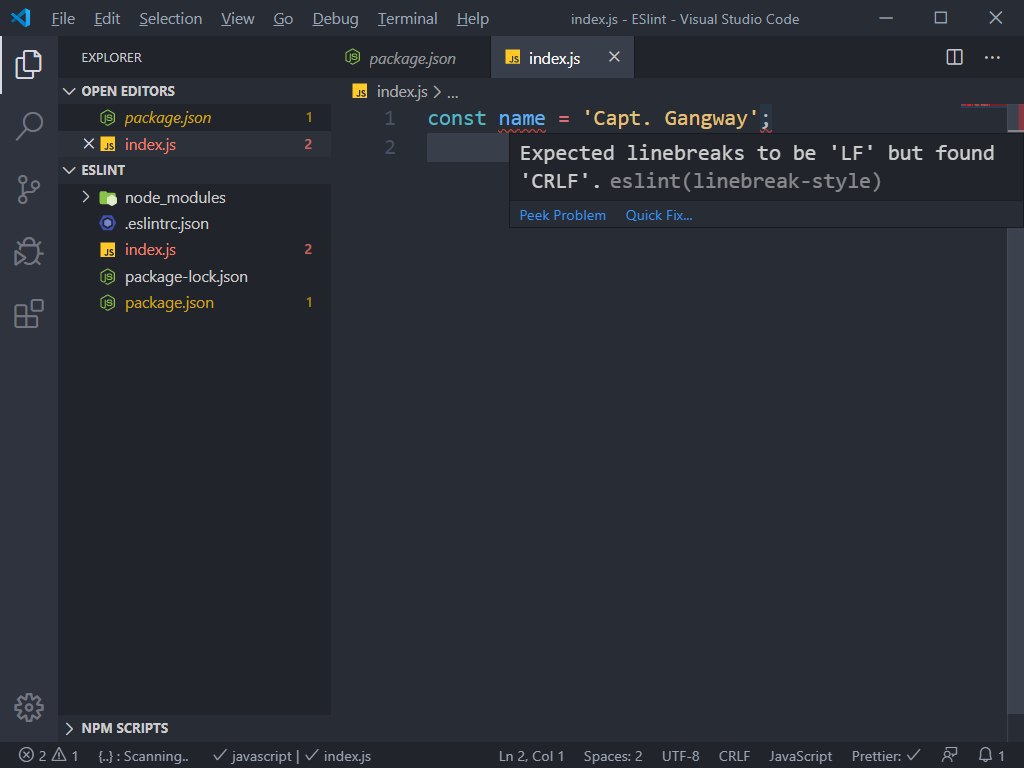Open index.js under ESLINT folder

[x=195, y=249]
